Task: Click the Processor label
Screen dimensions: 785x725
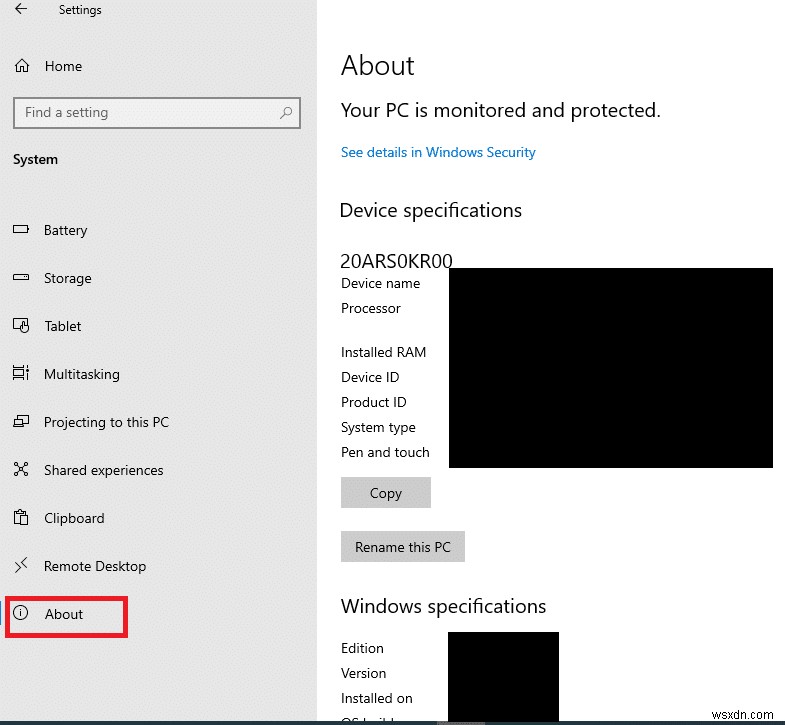Action: pyautogui.click(x=370, y=308)
